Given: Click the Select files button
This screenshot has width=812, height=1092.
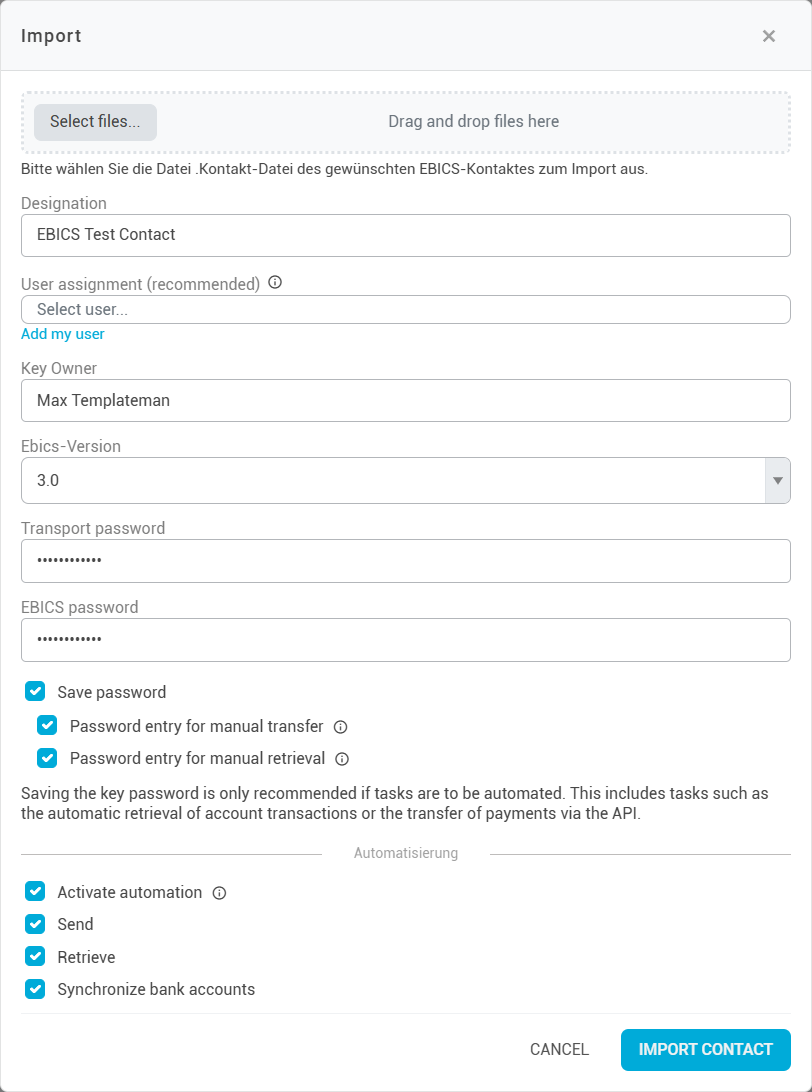Looking at the screenshot, I should [95, 122].
